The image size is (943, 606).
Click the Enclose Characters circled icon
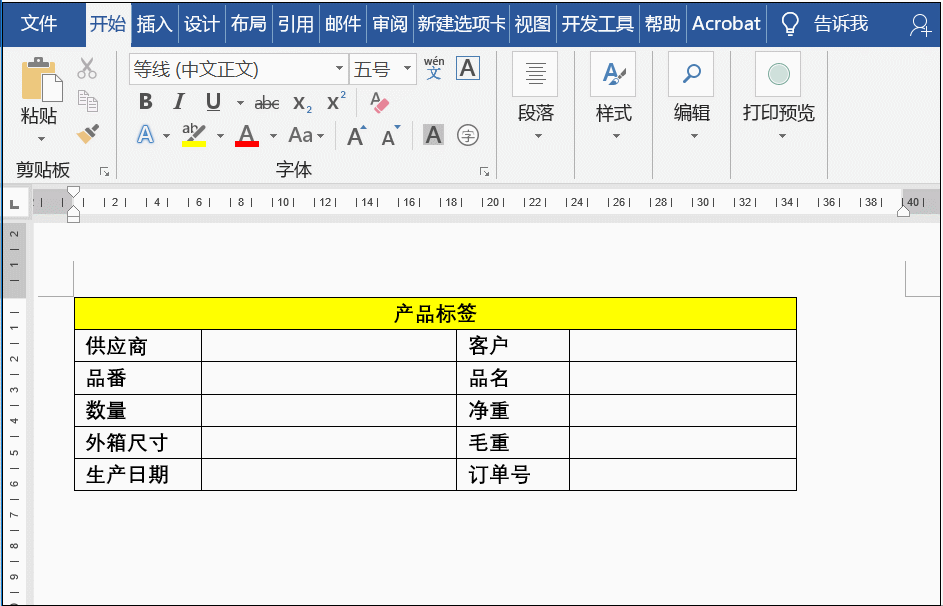pos(468,135)
